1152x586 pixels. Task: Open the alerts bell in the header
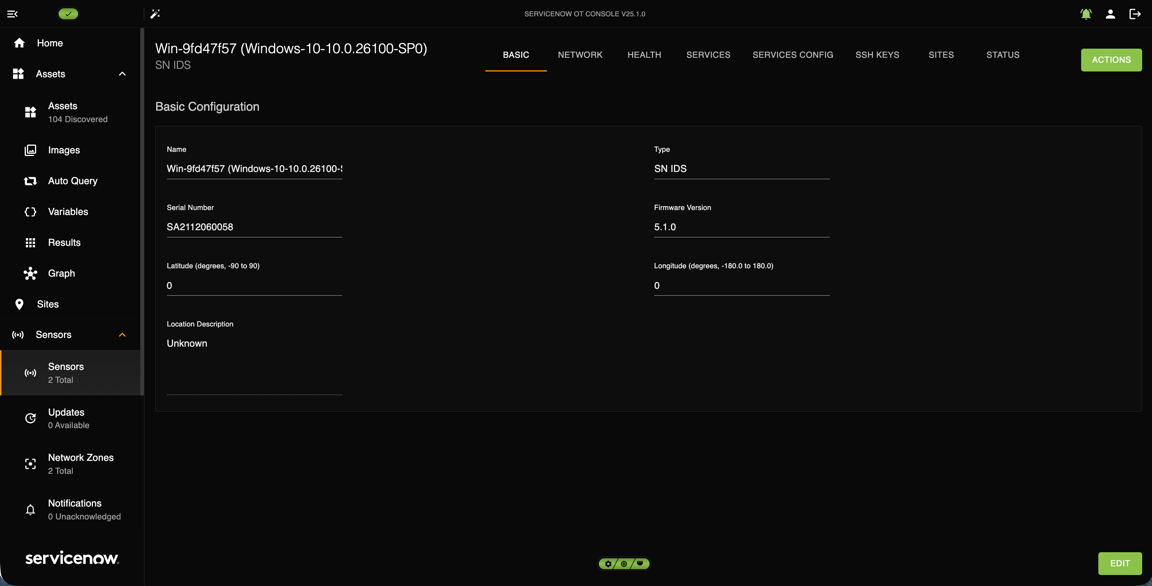(x=1086, y=14)
